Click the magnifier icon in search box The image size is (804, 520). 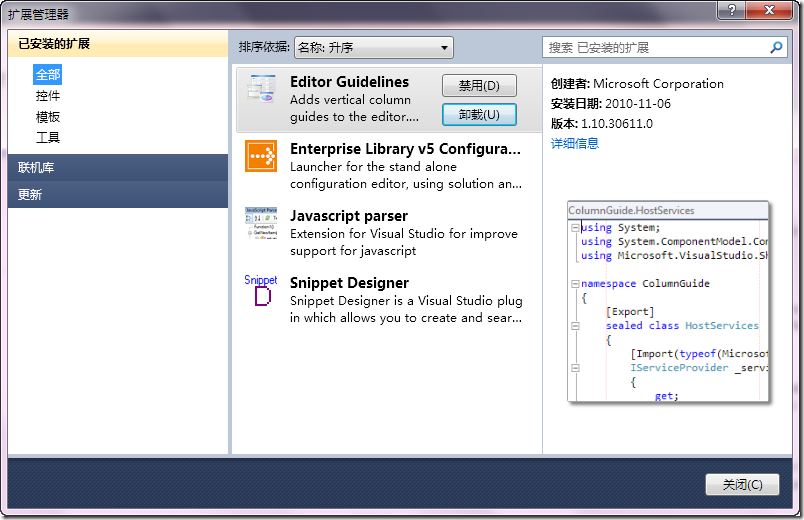point(776,47)
